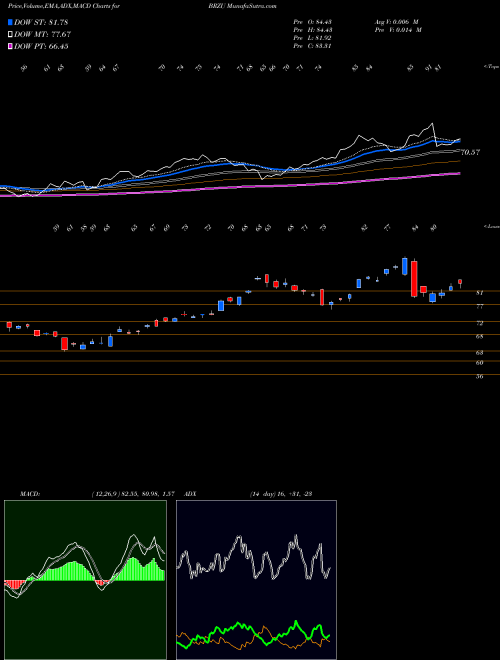Click the 77 price level label

[479, 307]
